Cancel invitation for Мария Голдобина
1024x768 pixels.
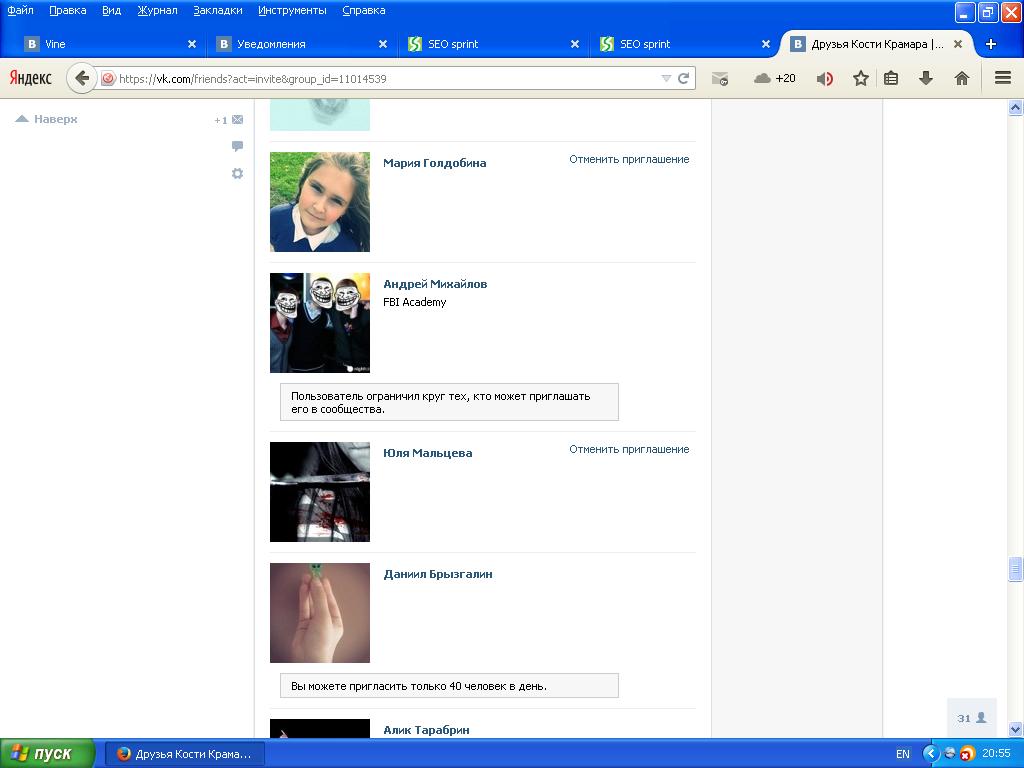click(629, 159)
